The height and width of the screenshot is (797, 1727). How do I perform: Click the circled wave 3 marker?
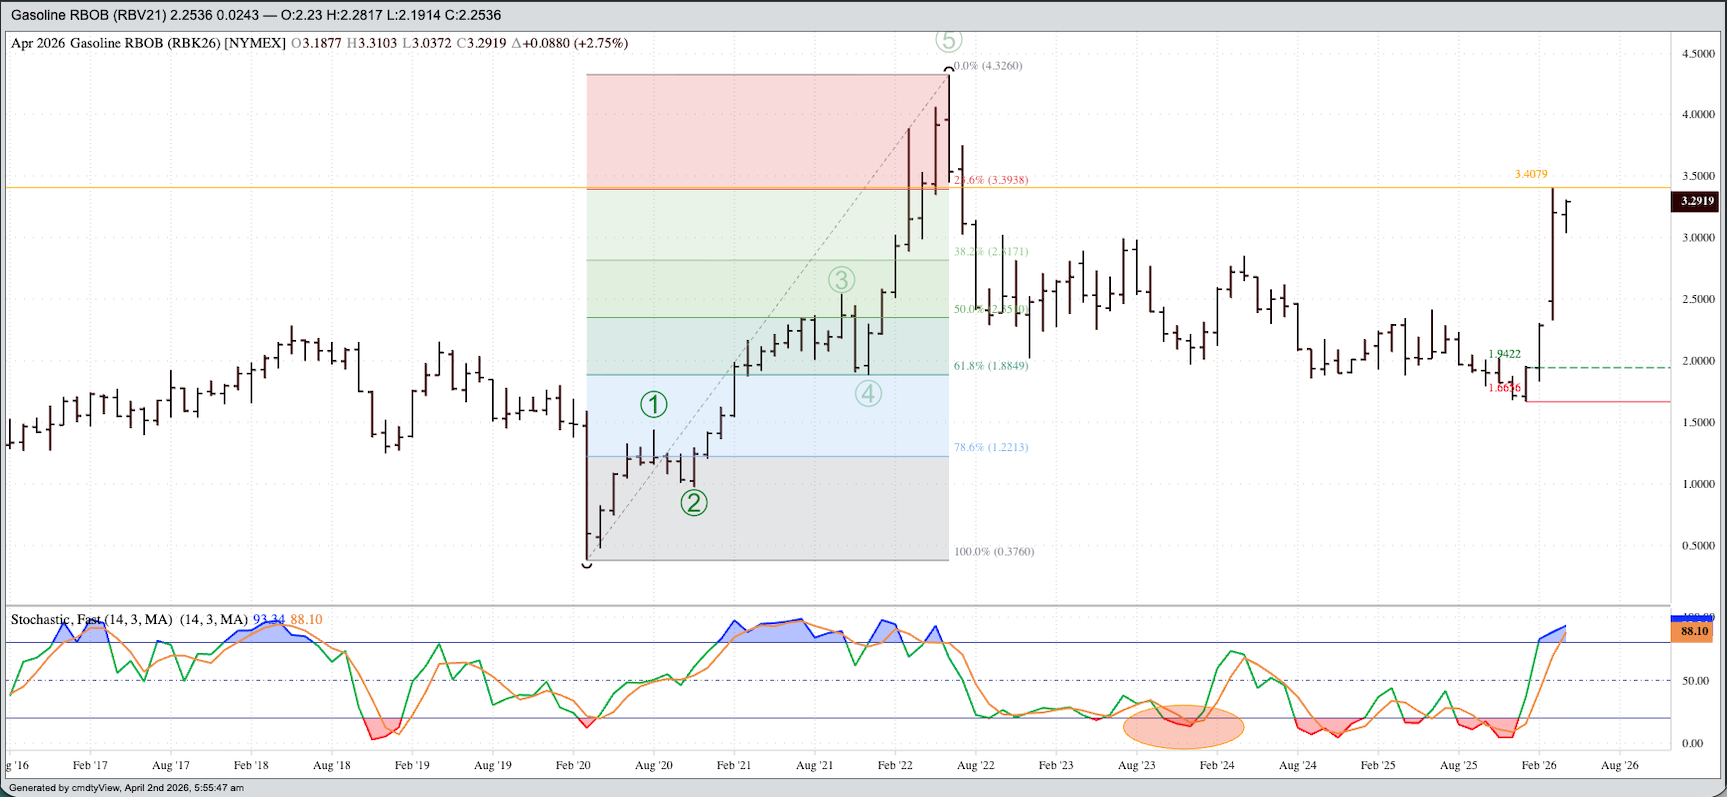pyautogui.click(x=841, y=280)
